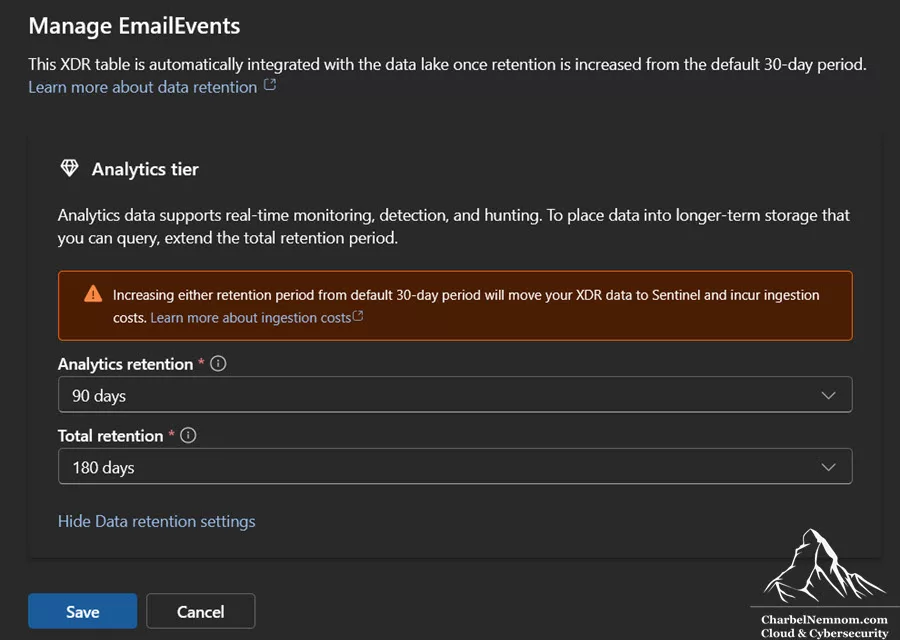Show info tooltip for Analytics retention
This screenshot has height=640, width=900.
tap(218, 363)
